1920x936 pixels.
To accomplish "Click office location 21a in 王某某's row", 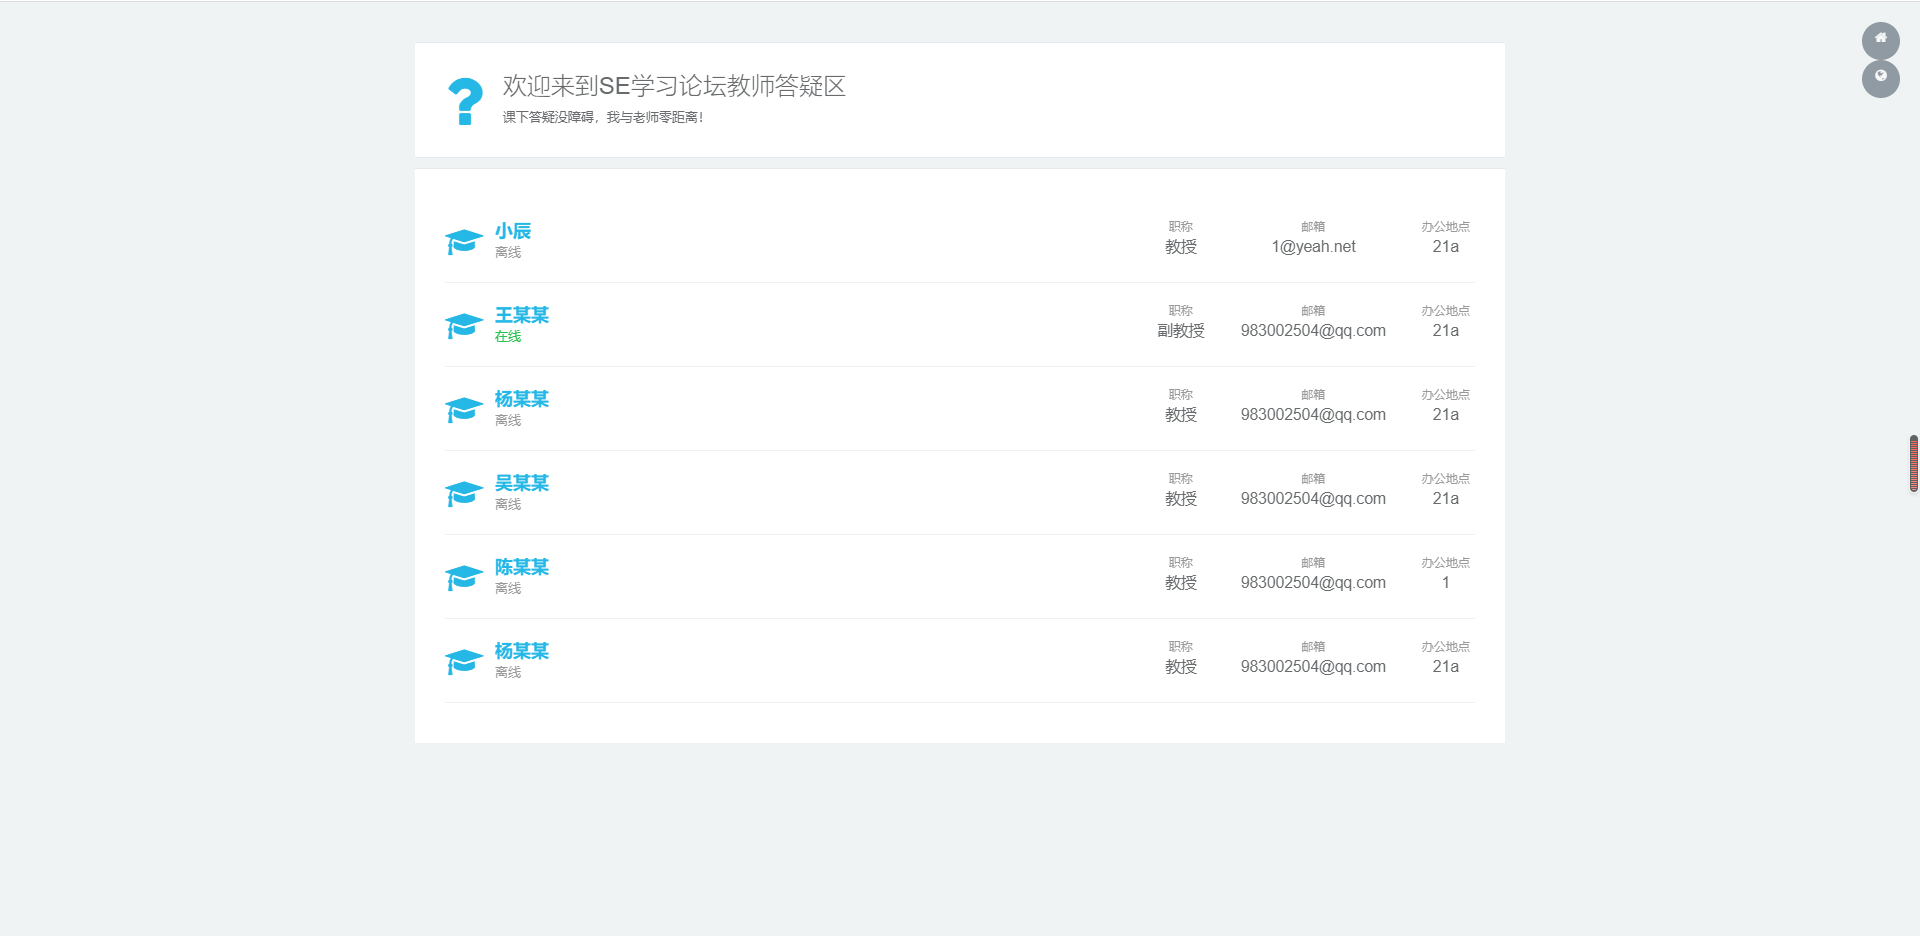I will [1445, 331].
